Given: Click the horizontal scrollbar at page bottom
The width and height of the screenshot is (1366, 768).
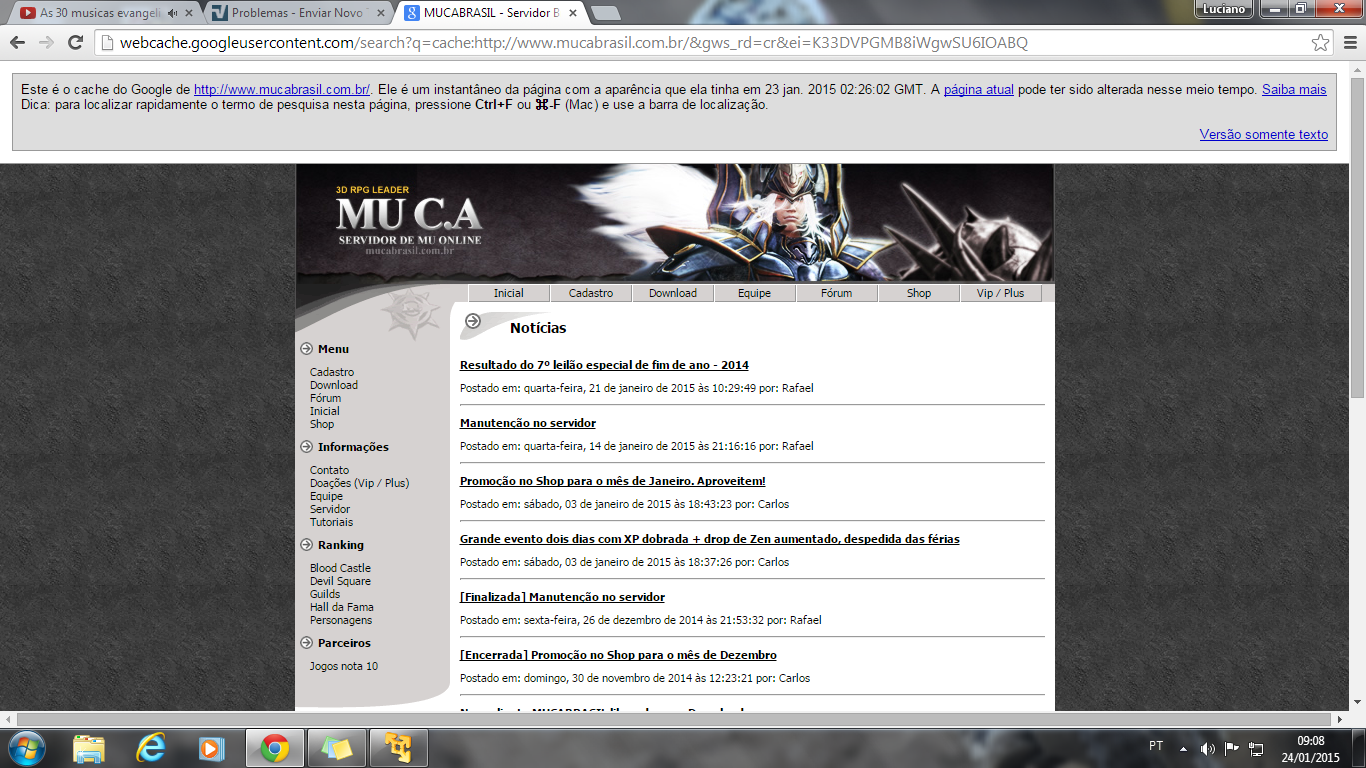Looking at the screenshot, I should [675, 719].
